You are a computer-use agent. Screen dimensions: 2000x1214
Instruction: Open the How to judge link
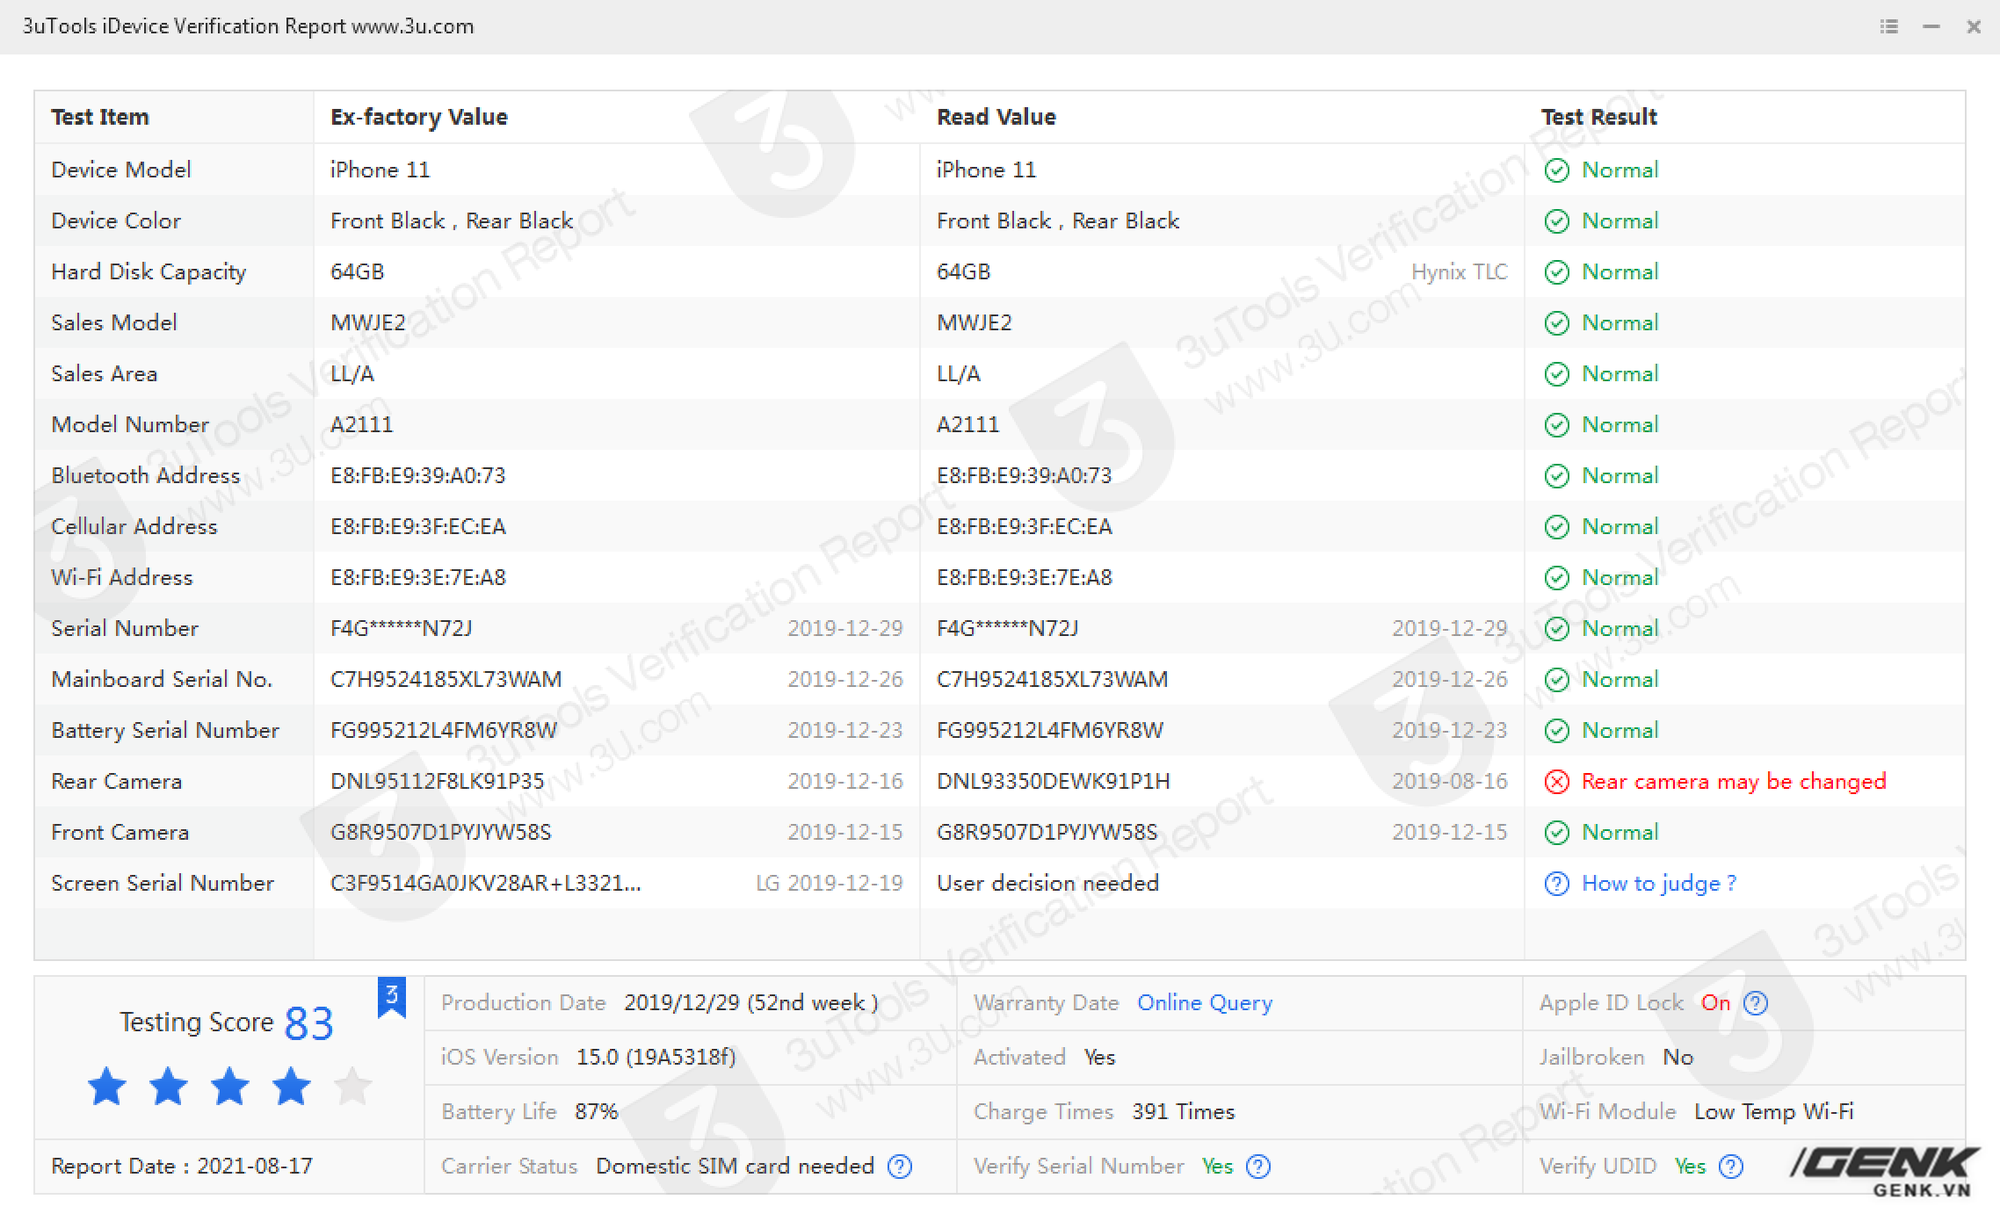point(1658,884)
